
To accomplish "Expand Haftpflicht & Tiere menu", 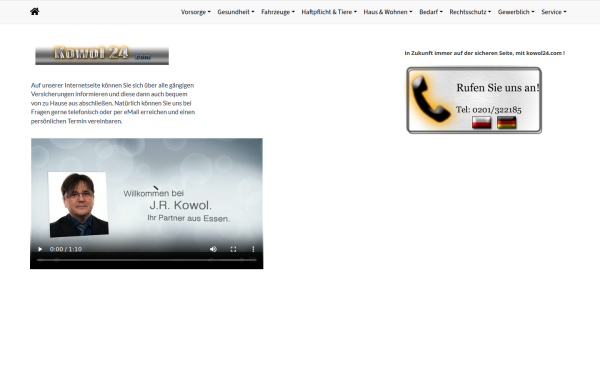I will pyautogui.click(x=329, y=12).
